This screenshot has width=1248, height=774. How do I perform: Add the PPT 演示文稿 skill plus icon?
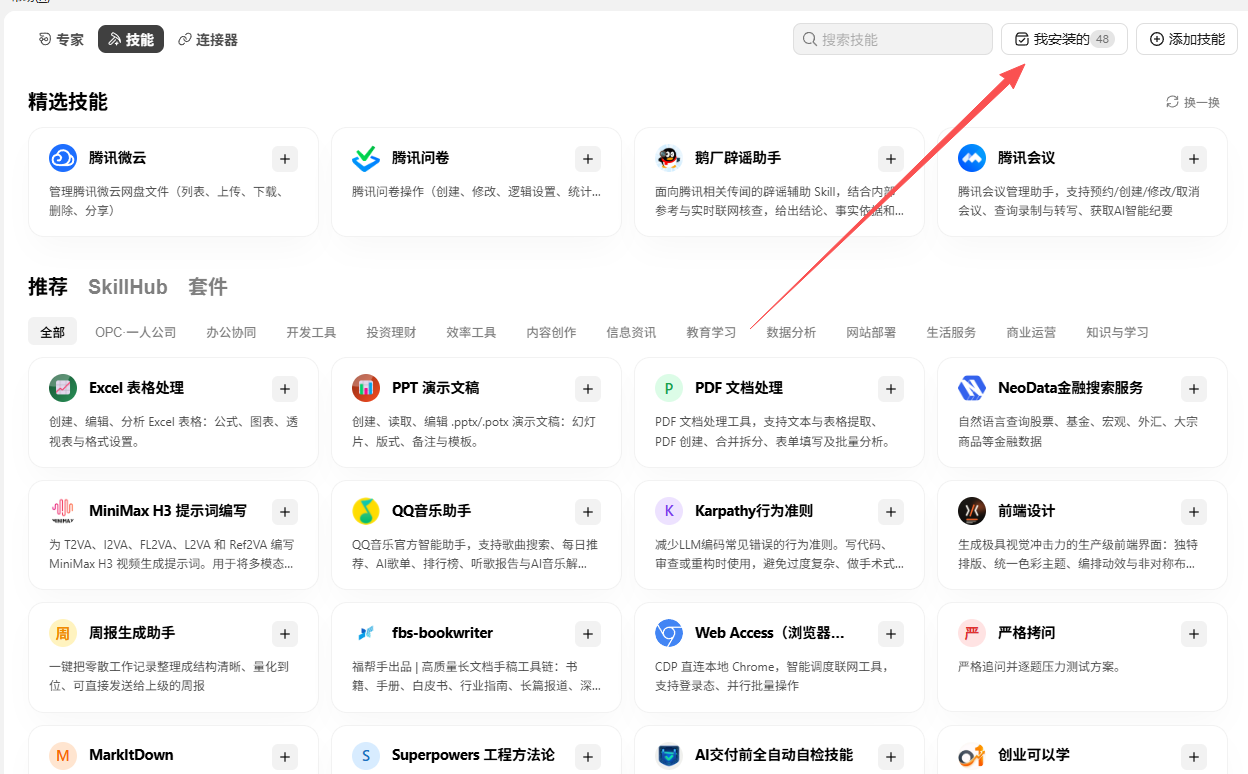[x=588, y=388]
